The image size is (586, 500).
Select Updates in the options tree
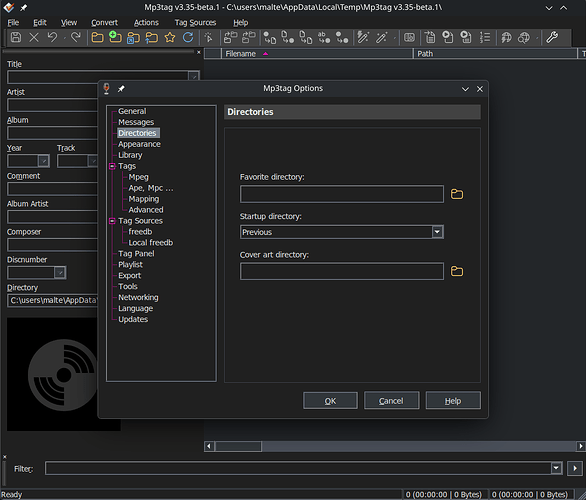[x=133, y=320]
